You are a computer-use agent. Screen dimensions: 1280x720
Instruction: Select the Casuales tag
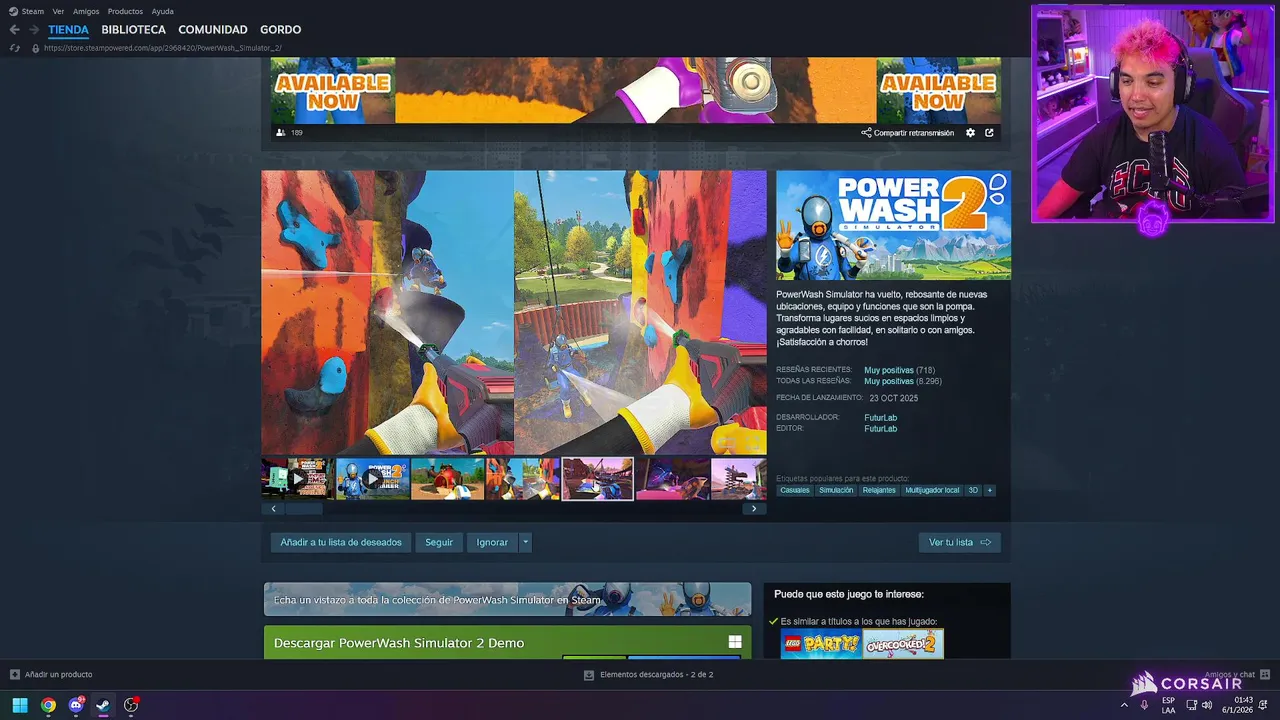795,490
